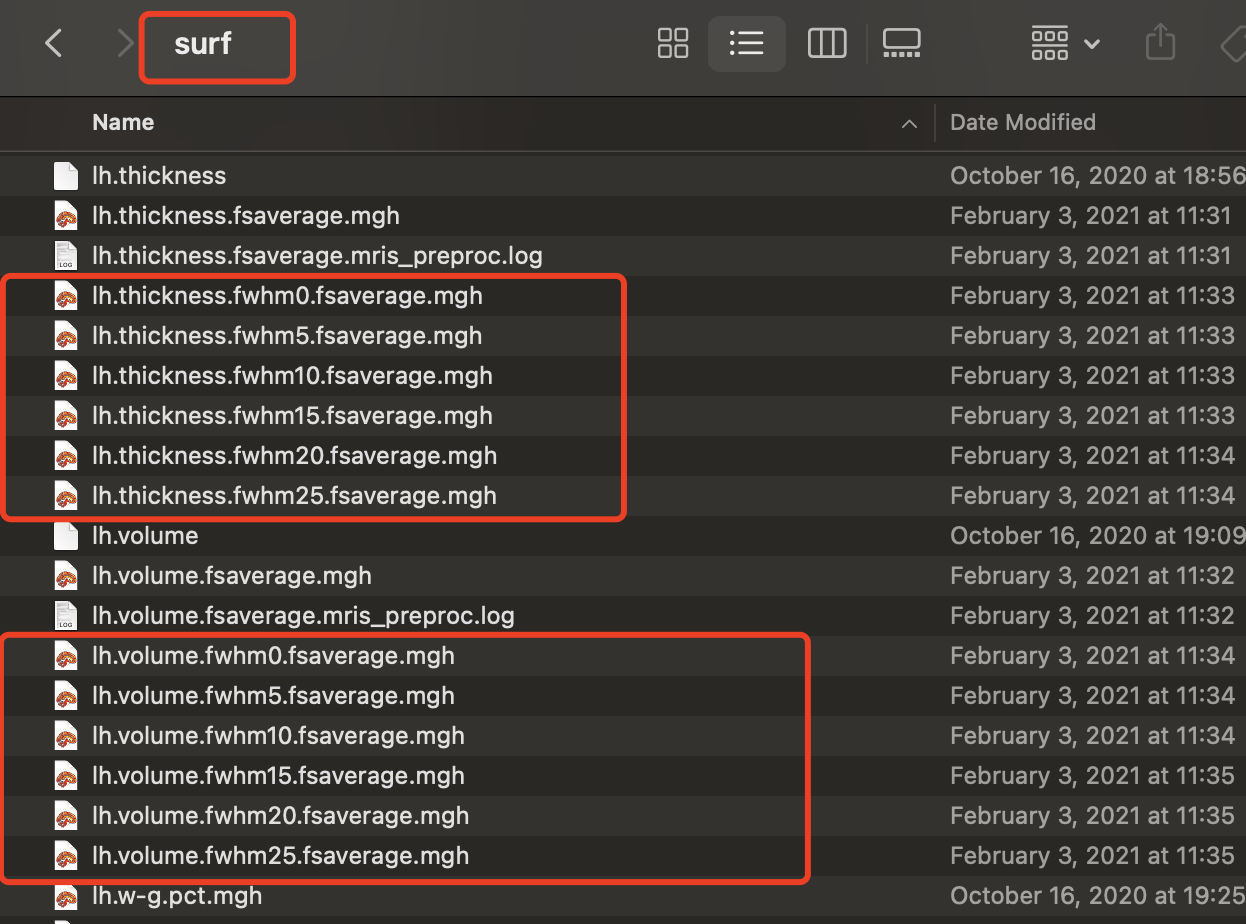Click icon of lh.thickness.fwhm15.fsaverage.mgh

coord(66,416)
